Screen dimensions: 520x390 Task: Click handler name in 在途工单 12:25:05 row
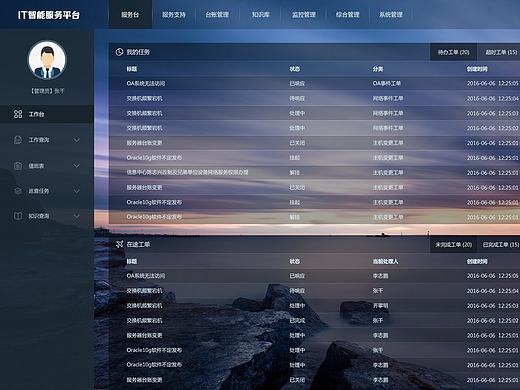tap(380, 276)
